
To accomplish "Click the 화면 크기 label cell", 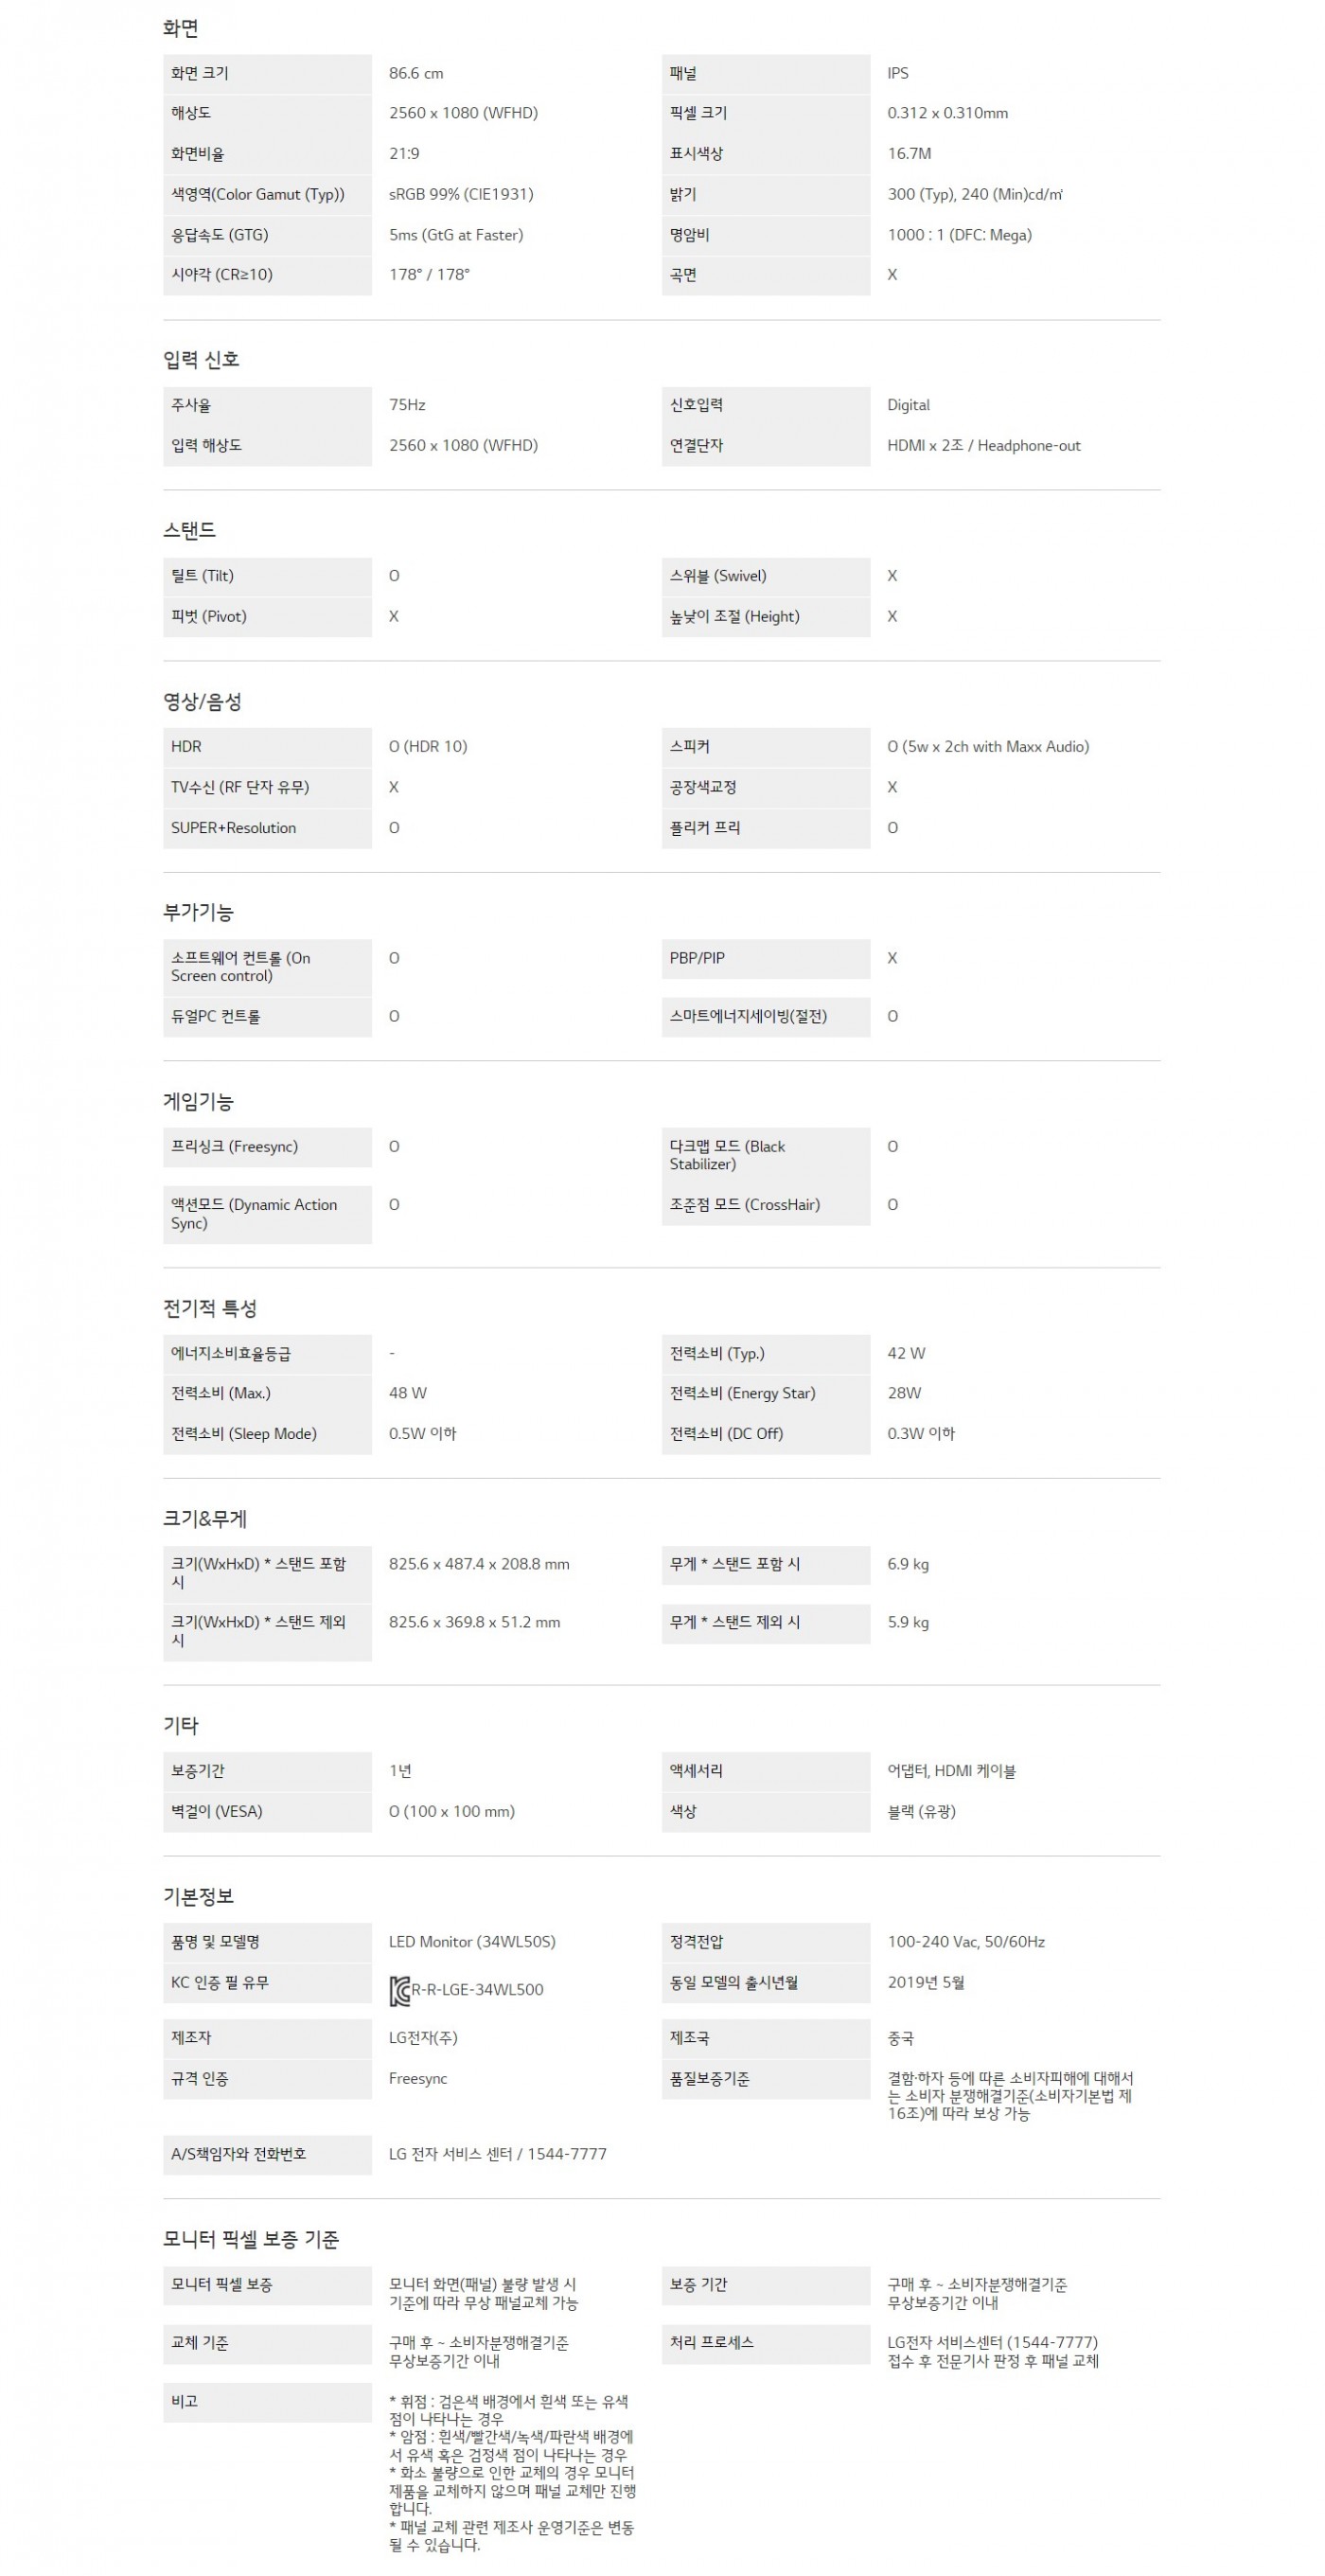I will pos(266,74).
